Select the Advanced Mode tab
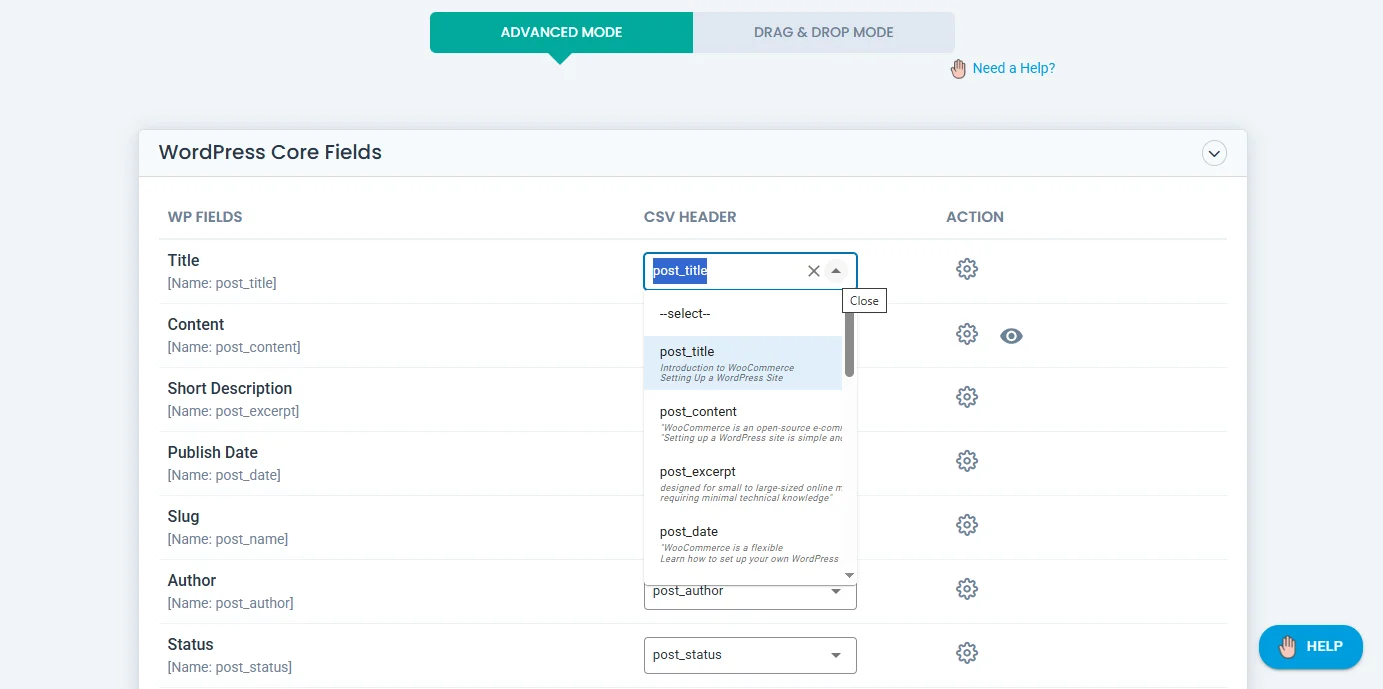This screenshot has width=1383, height=689. point(561,32)
